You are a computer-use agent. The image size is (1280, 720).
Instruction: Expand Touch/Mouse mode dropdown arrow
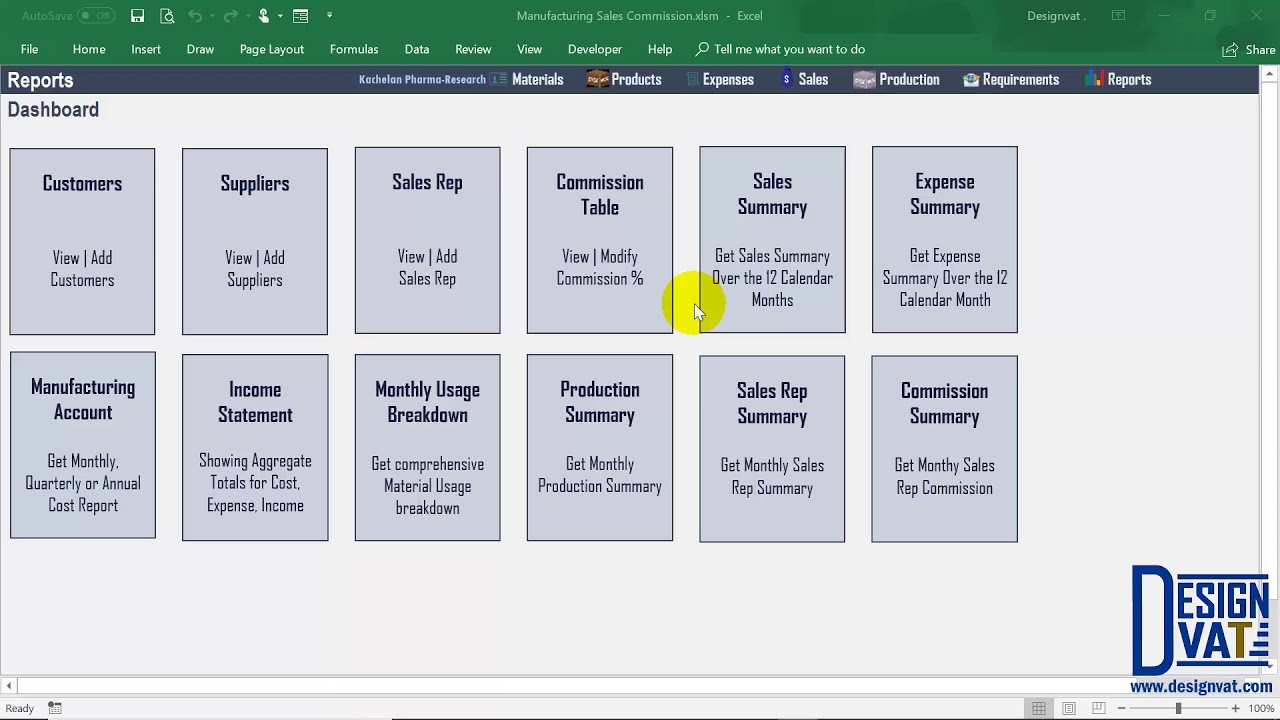pos(280,16)
